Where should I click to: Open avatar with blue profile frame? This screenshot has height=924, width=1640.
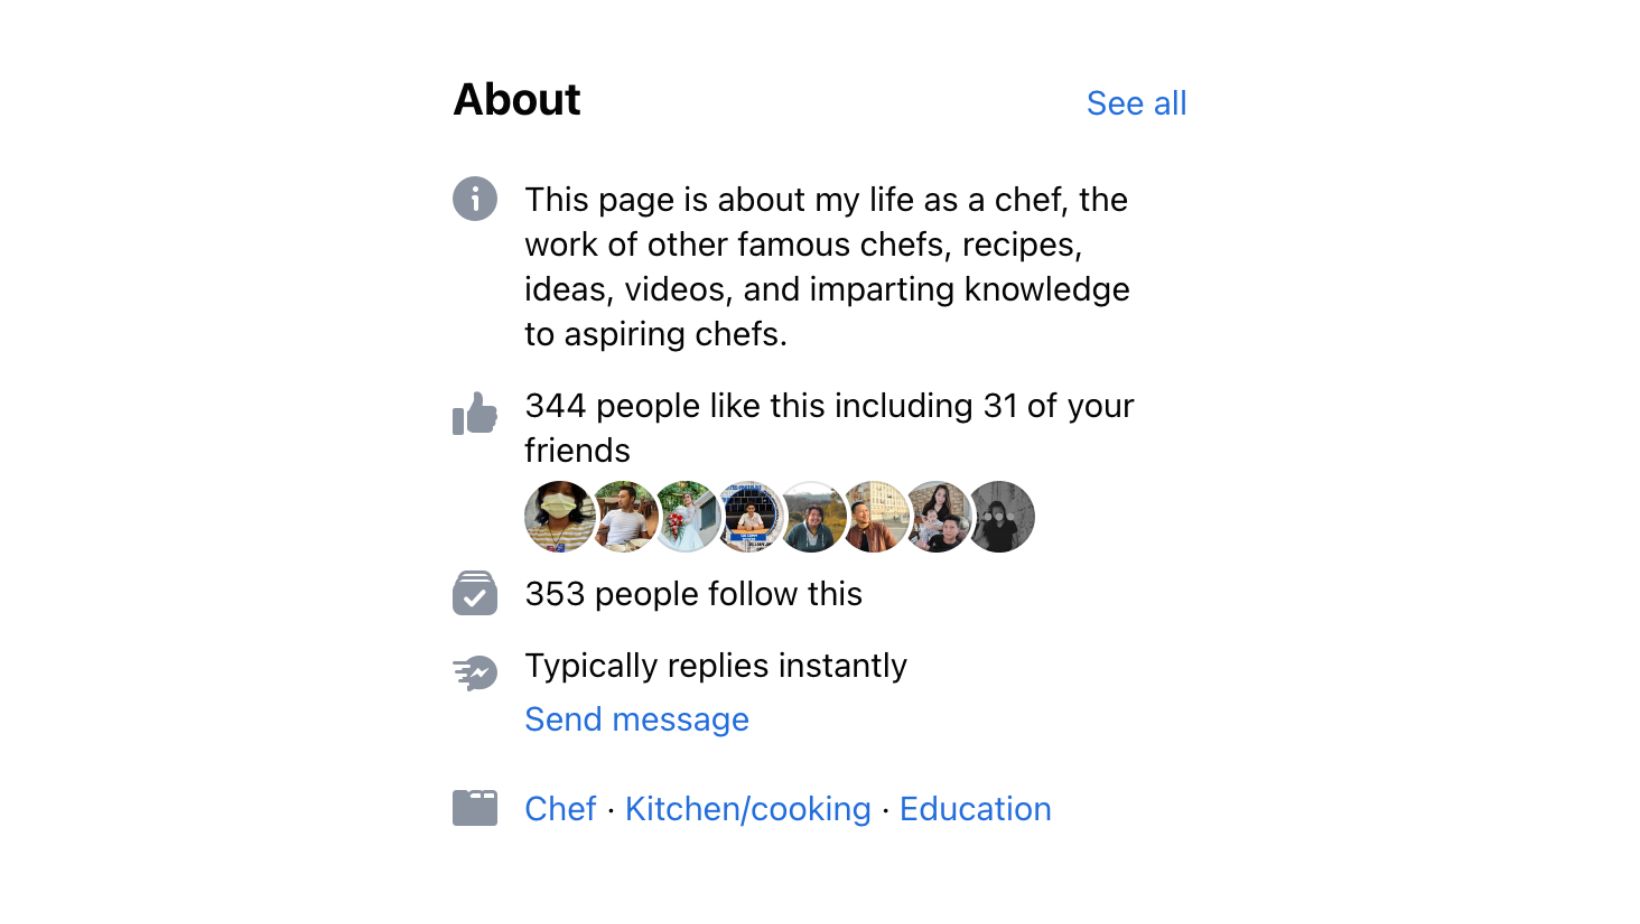749,516
